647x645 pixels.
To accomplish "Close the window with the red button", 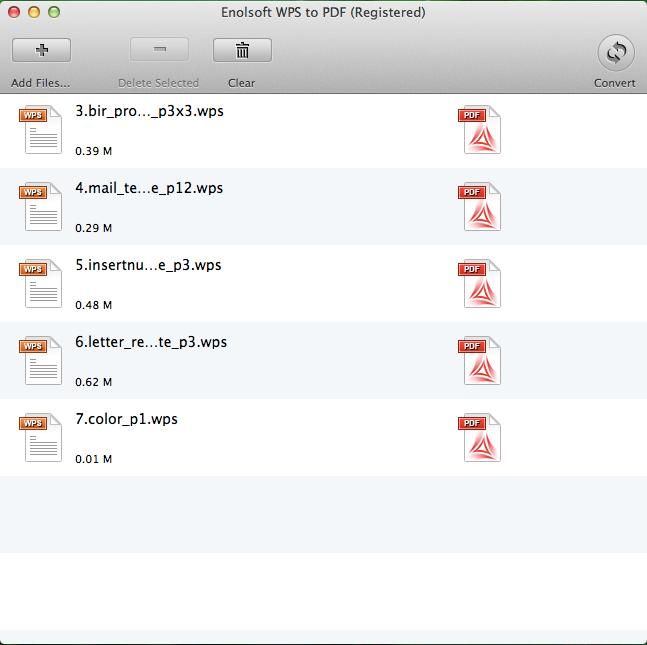I will (14, 12).
